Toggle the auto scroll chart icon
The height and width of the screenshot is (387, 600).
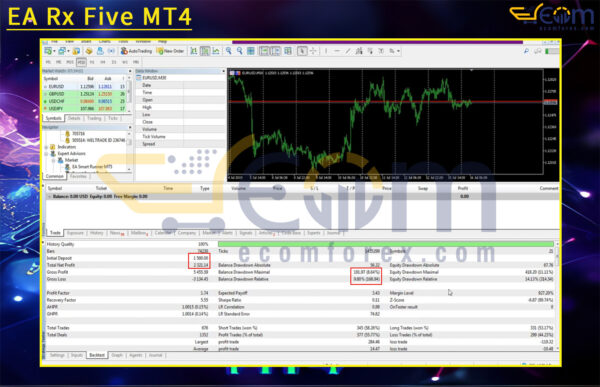point(264,51)
